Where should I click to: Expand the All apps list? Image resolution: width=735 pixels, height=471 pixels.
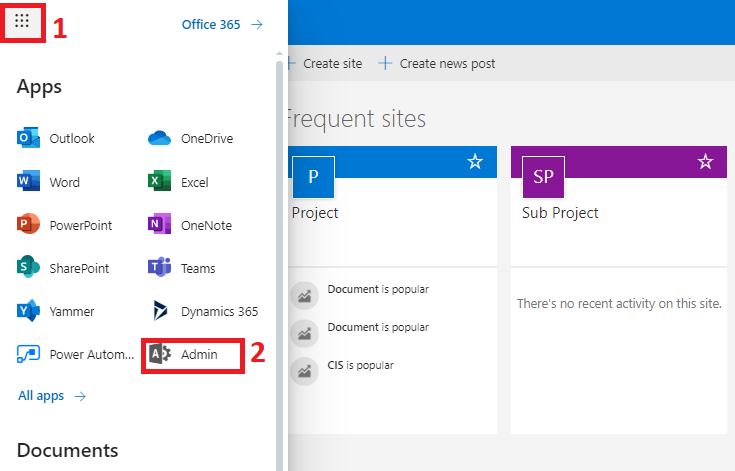[x=51, y=396]
